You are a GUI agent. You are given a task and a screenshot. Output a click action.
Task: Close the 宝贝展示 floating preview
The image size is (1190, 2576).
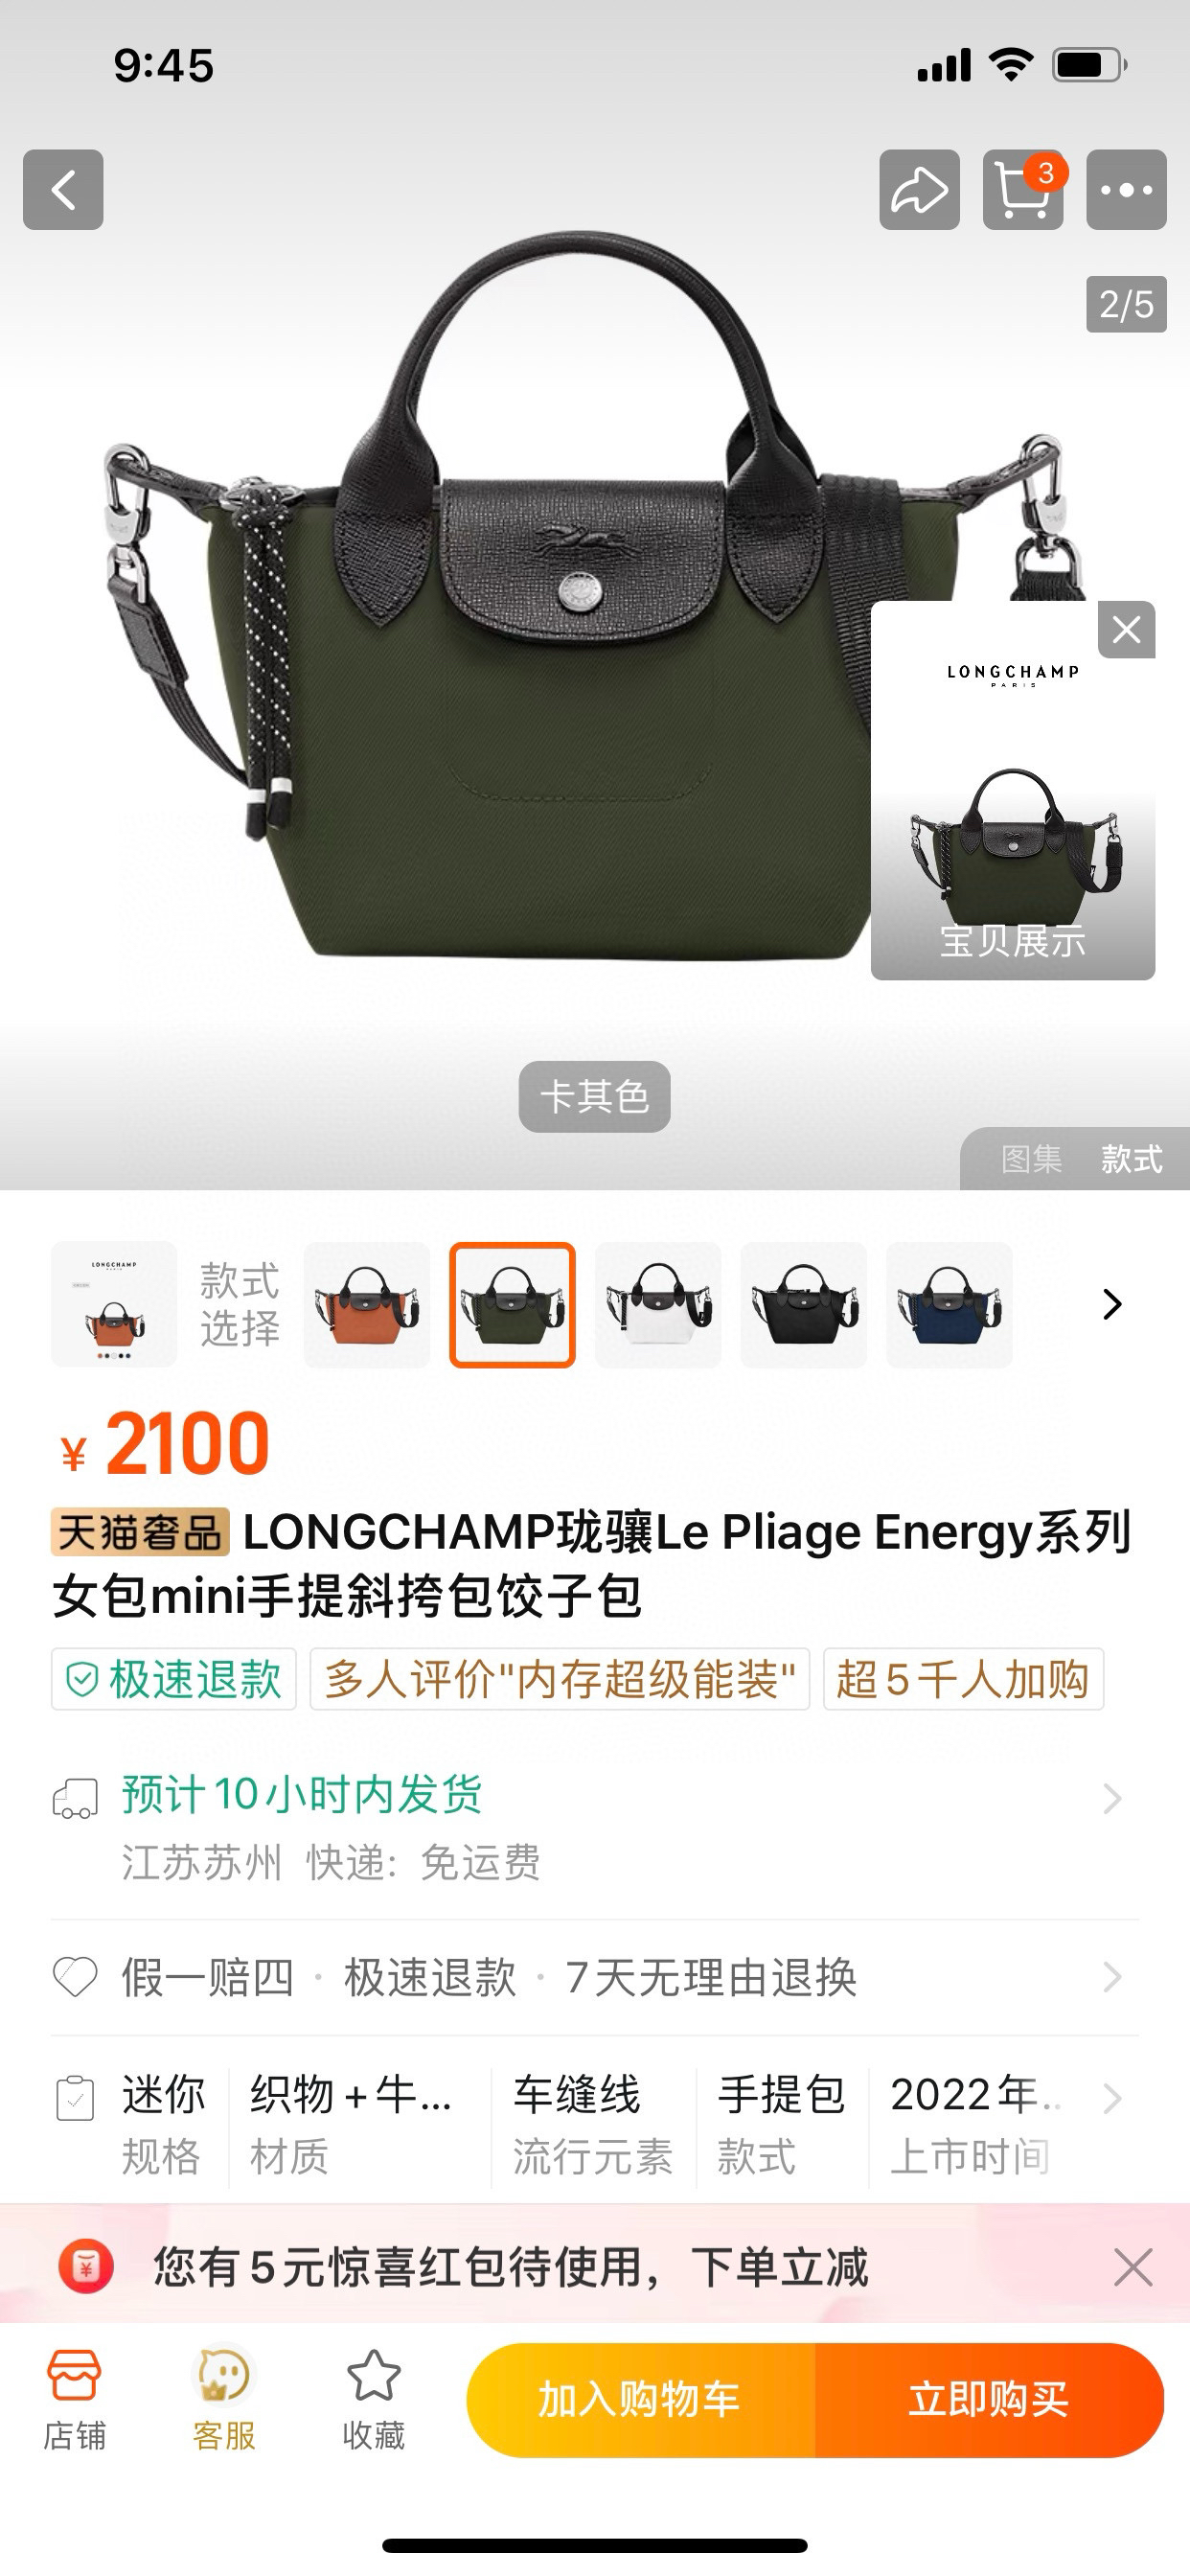pos(1126,630)
